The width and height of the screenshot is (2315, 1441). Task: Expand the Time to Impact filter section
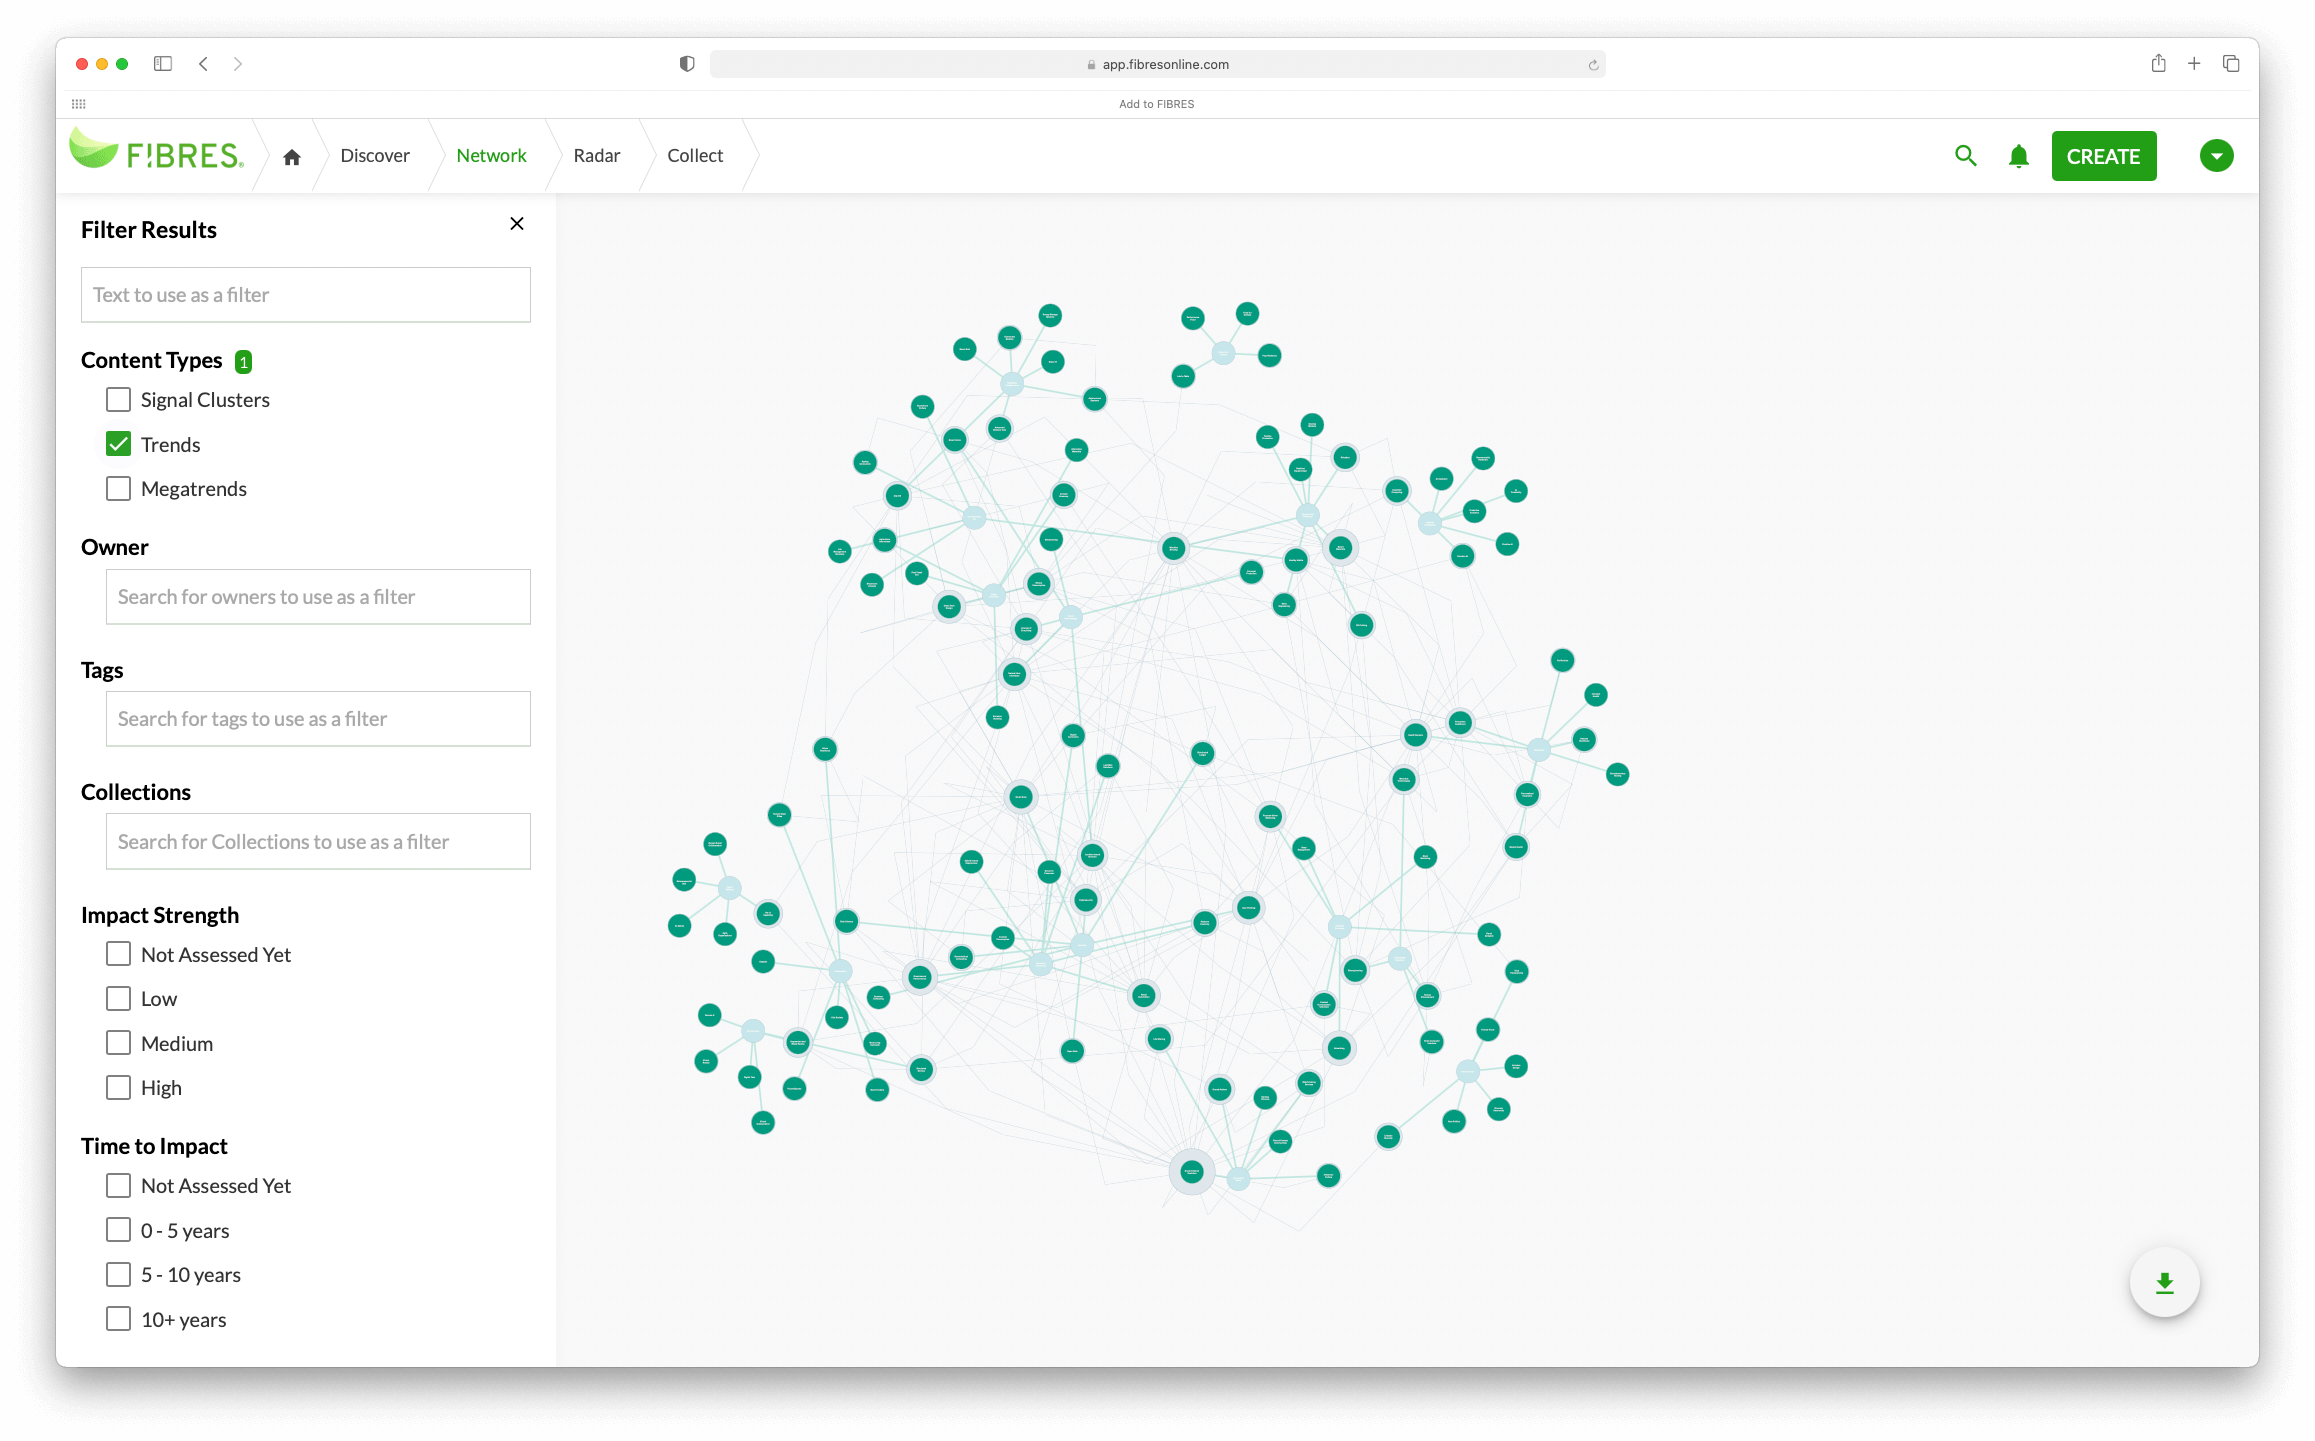154,1145
